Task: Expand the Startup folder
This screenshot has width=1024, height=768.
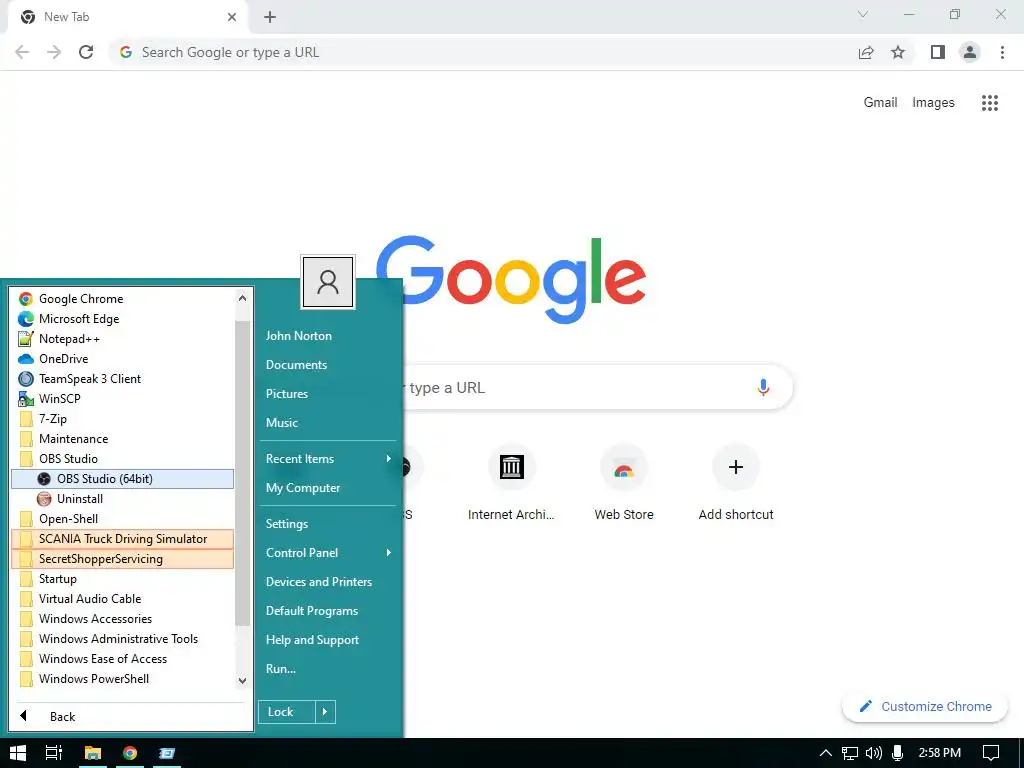Action: point(122,579)
